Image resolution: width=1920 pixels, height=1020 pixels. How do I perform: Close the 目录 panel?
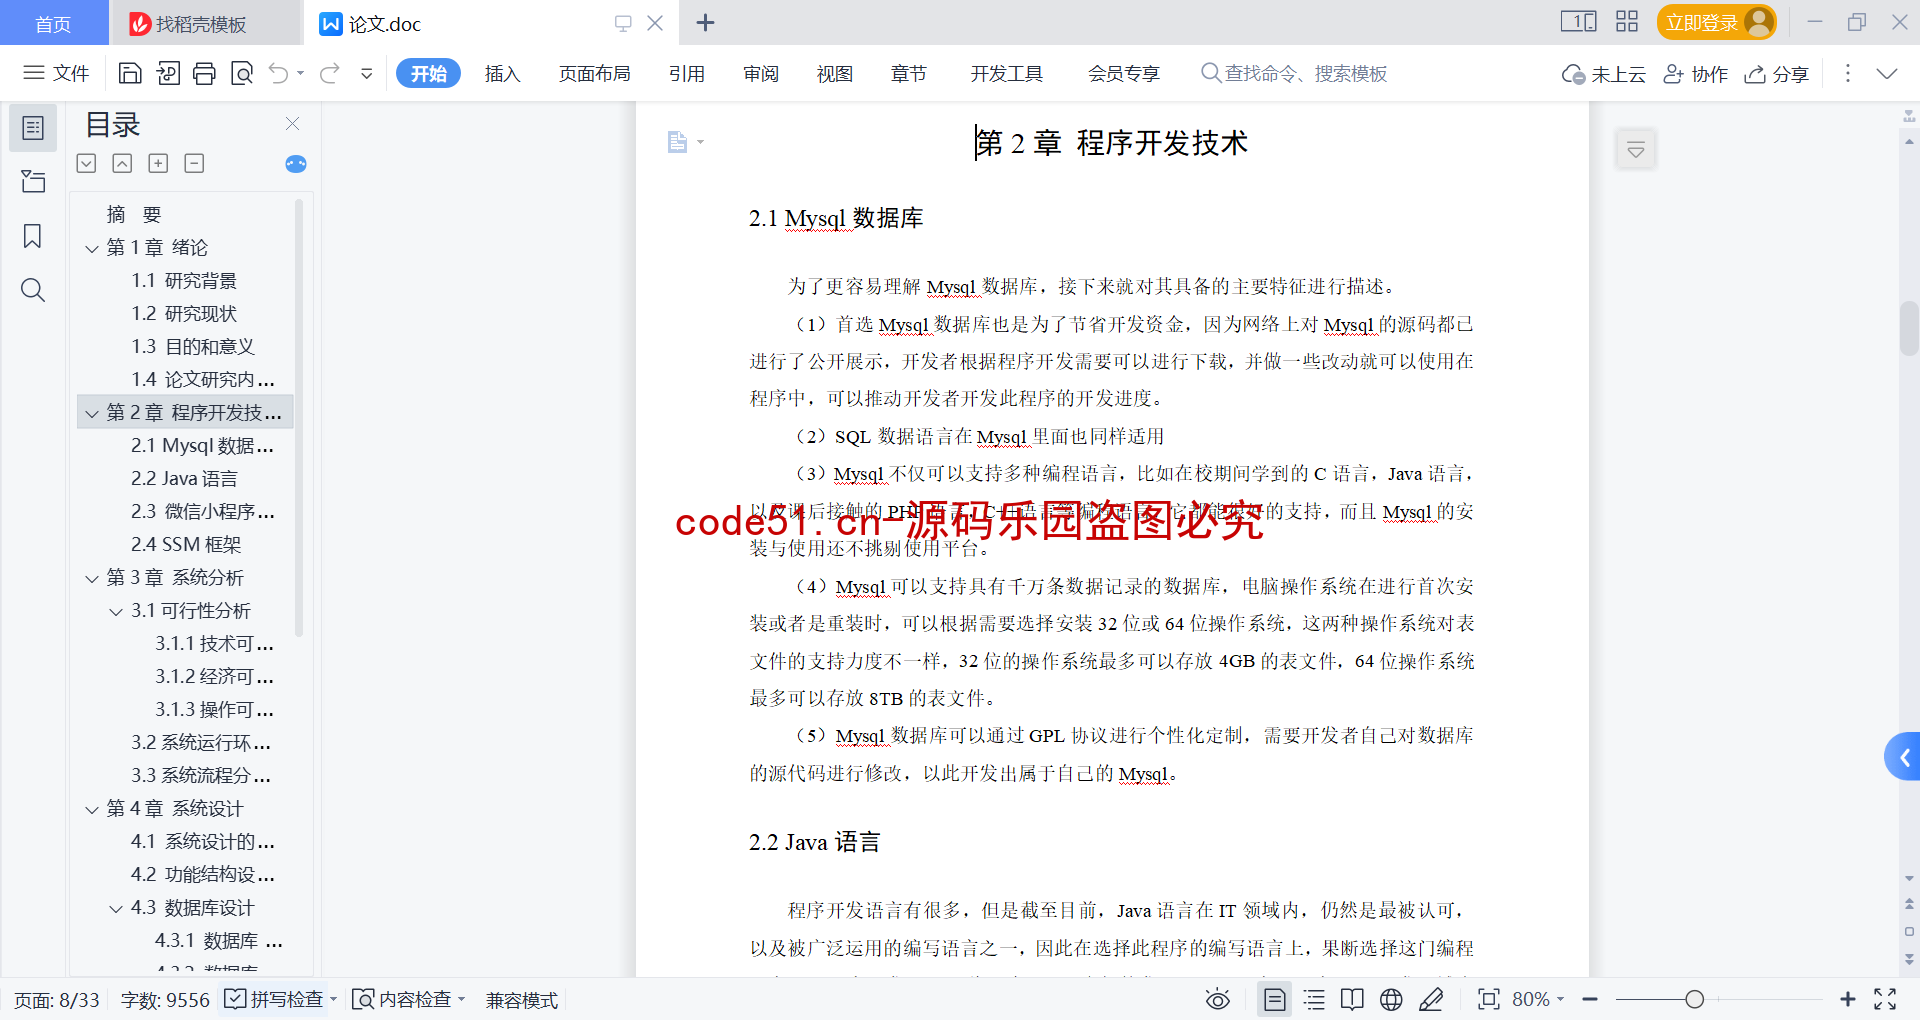point(293,123)
